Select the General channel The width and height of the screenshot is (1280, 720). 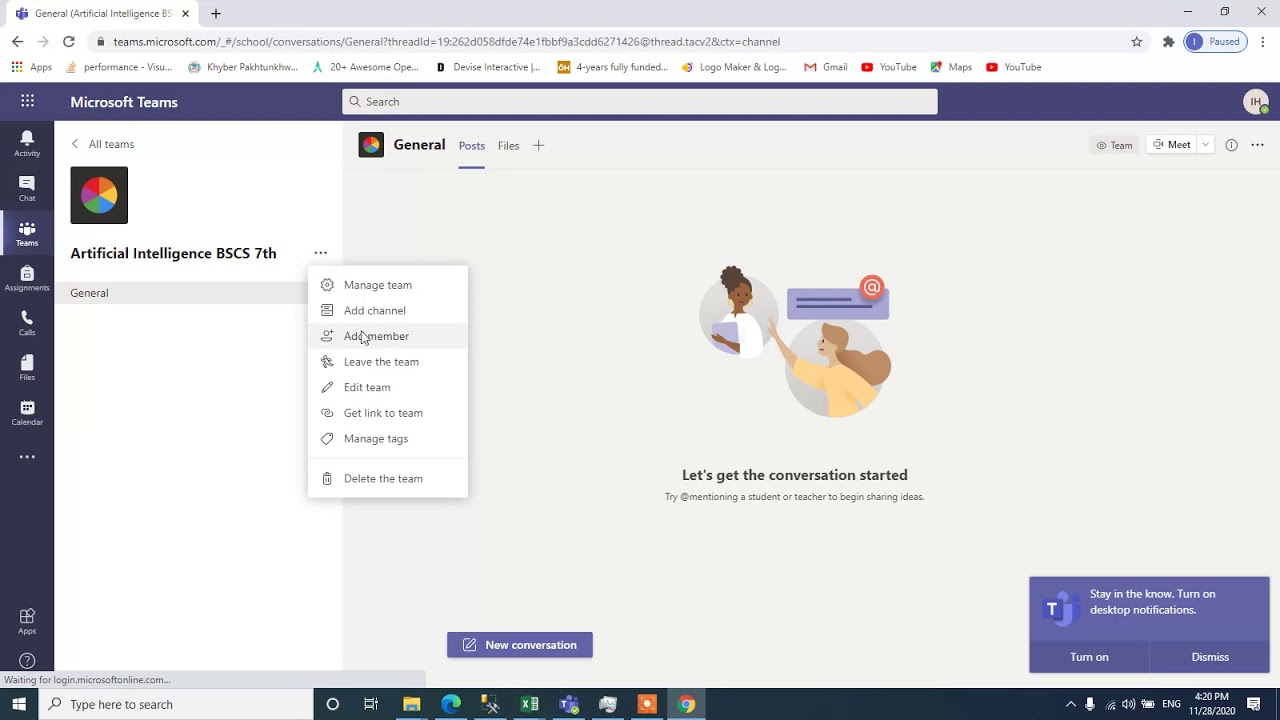tap(180, 293)
